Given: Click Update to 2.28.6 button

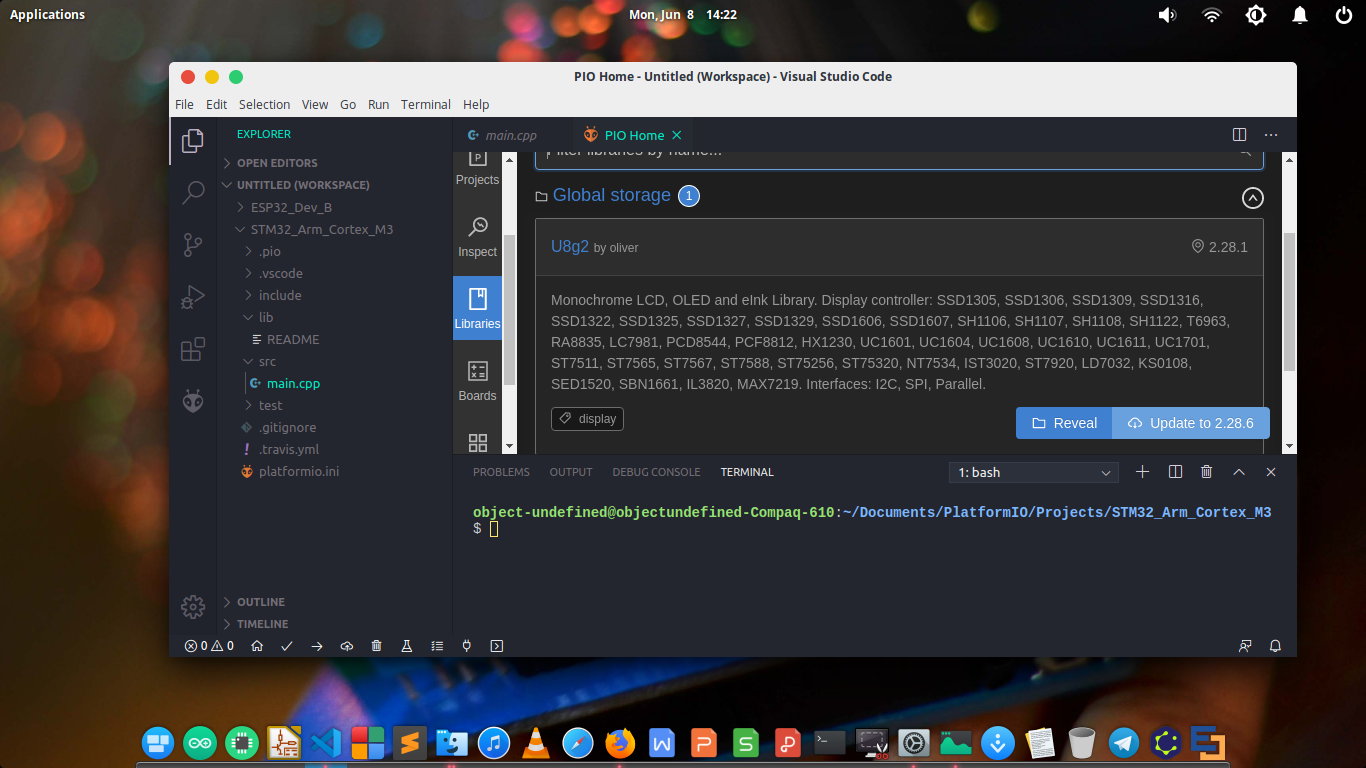Looking at the screenshot, I should [x=1190, y=423].
